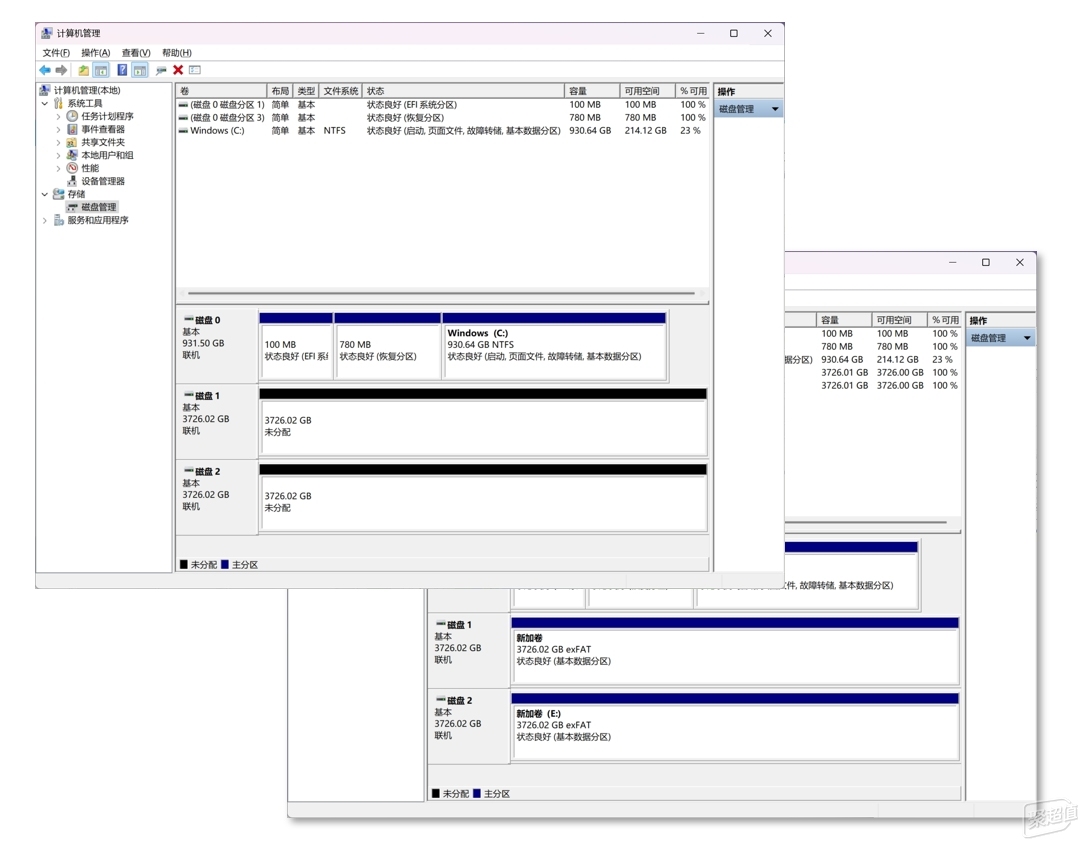Click the 文件系统 column header
Viewport: 1089px width, 849px height.
340,91
